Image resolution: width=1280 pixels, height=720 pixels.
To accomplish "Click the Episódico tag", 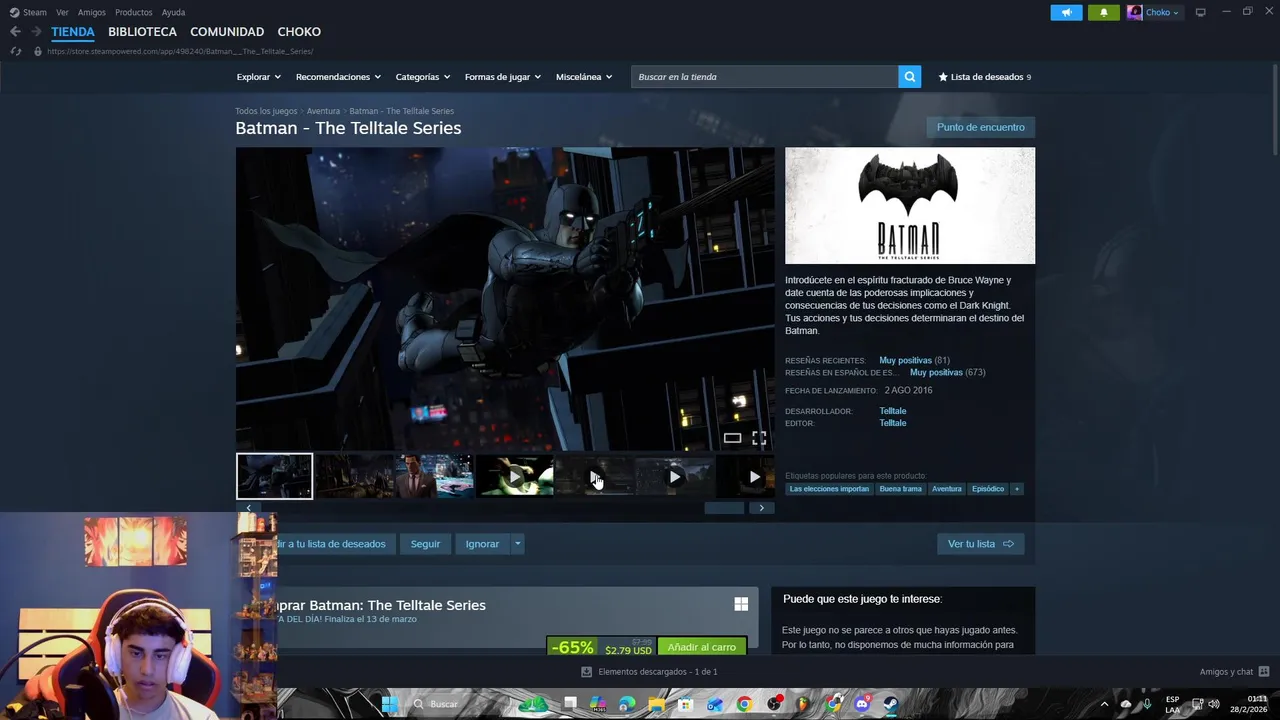I will click(x=988, y=489).
